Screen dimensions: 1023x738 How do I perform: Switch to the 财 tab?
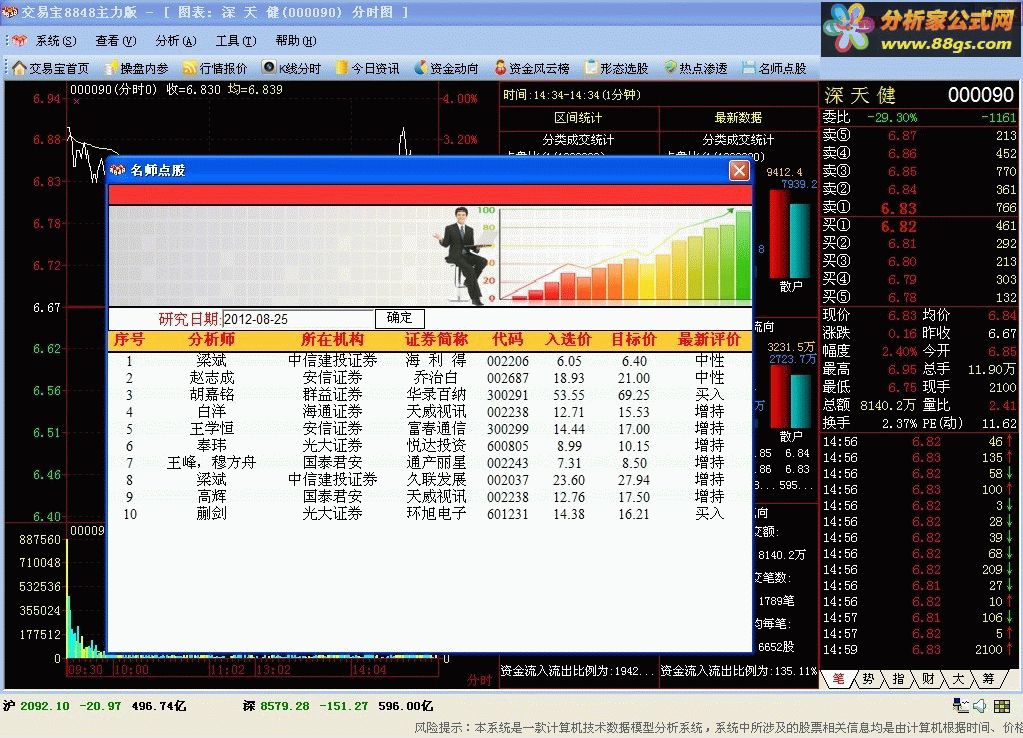(x=928, y=679)
